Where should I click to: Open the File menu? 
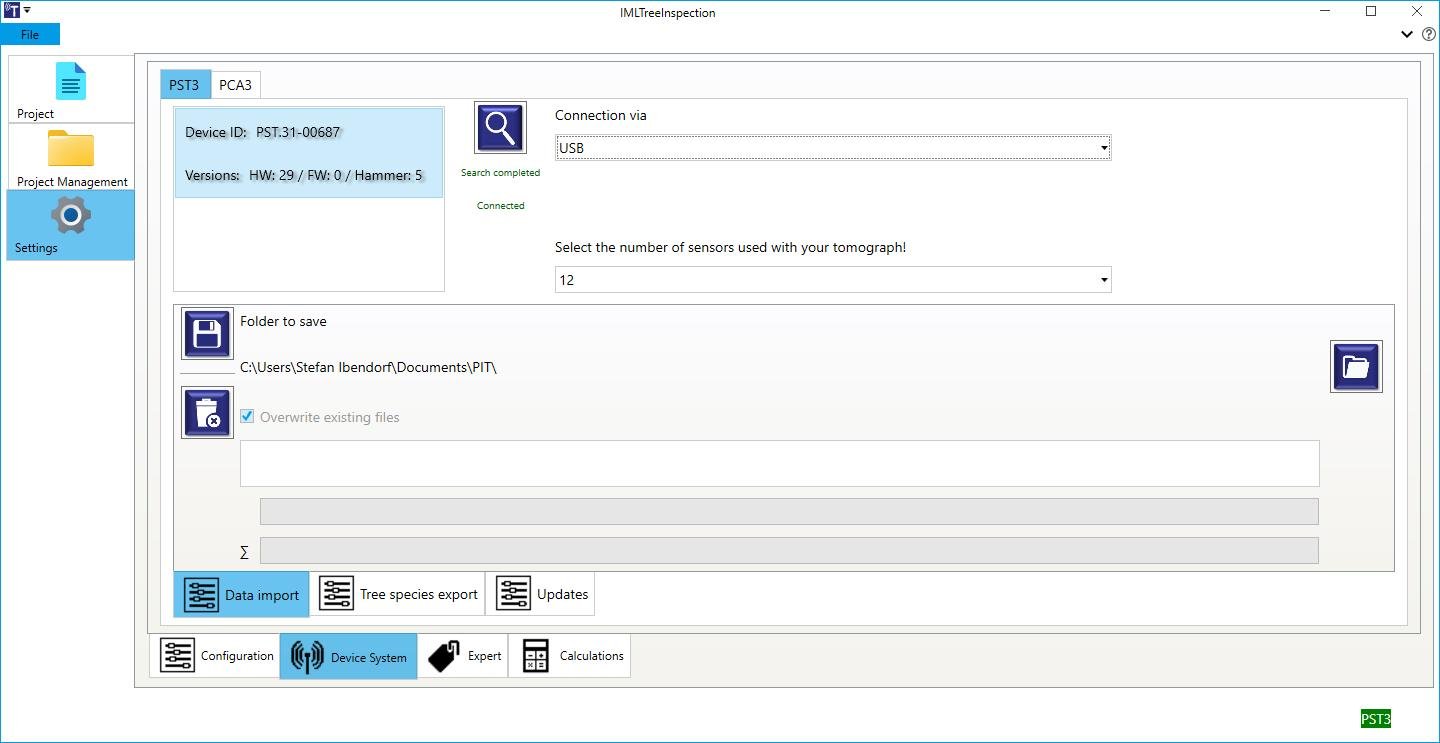tap(30, 34)
